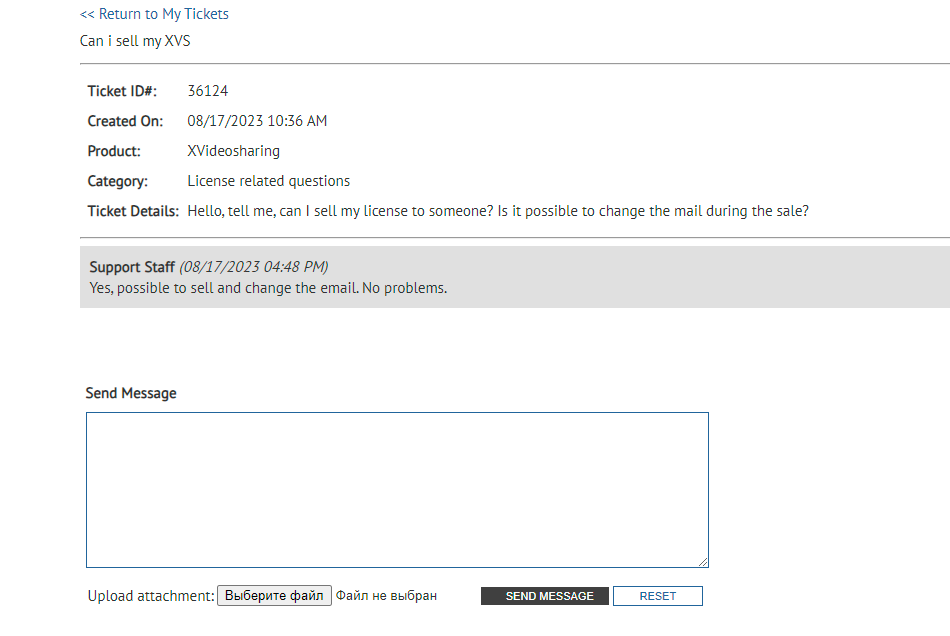Click the Ticket ID# field label
The width and height of the screenshot is (950, 636).
coord(122,91)
